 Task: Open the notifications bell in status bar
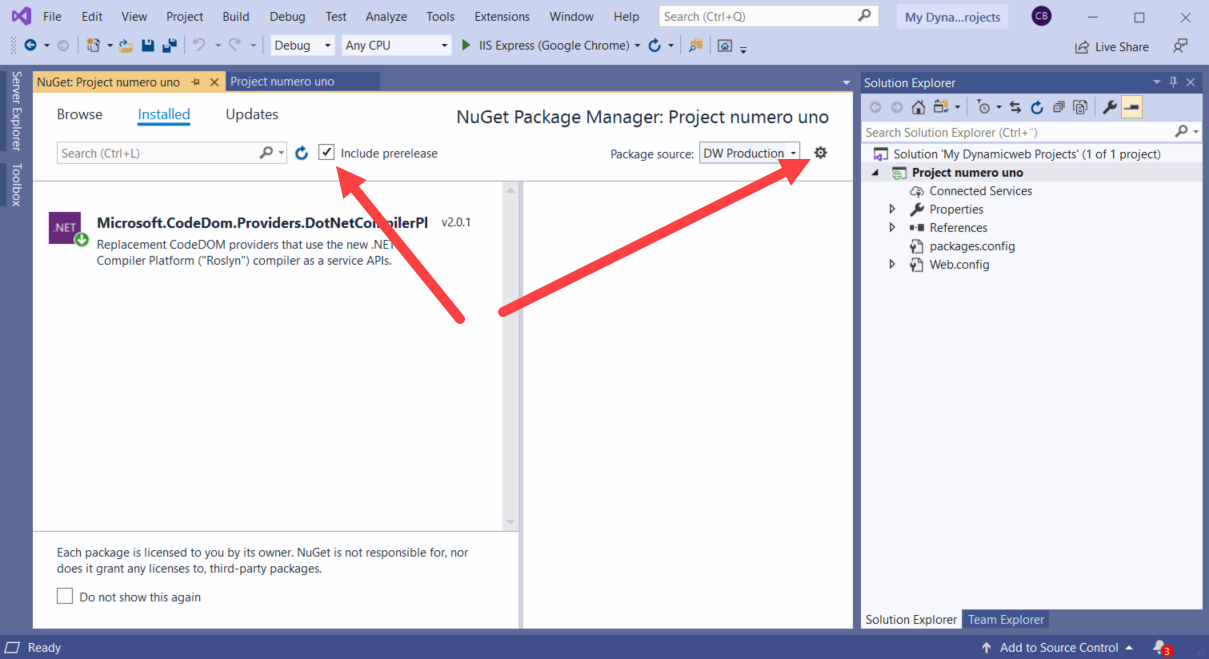click(1159, 647)
